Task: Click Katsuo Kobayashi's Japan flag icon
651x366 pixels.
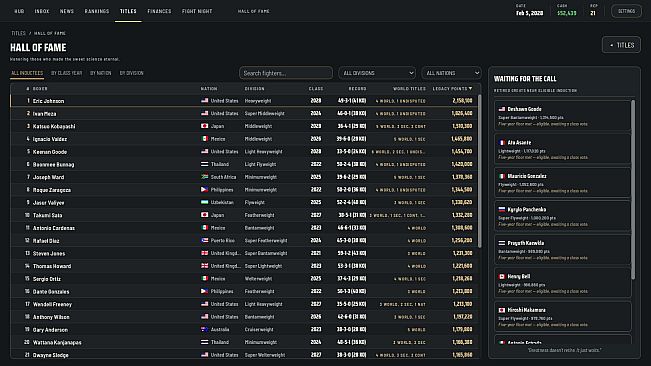Action: (205, 126)
